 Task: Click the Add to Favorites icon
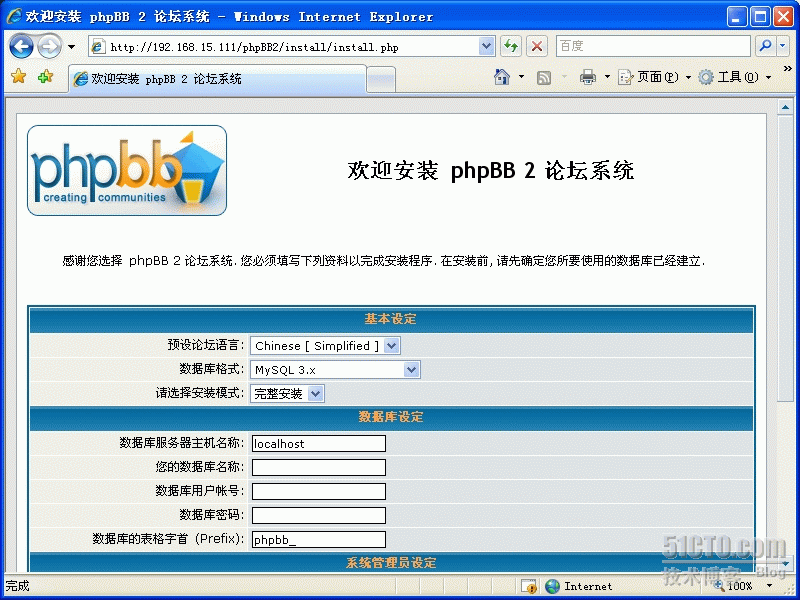coord(45,77)
